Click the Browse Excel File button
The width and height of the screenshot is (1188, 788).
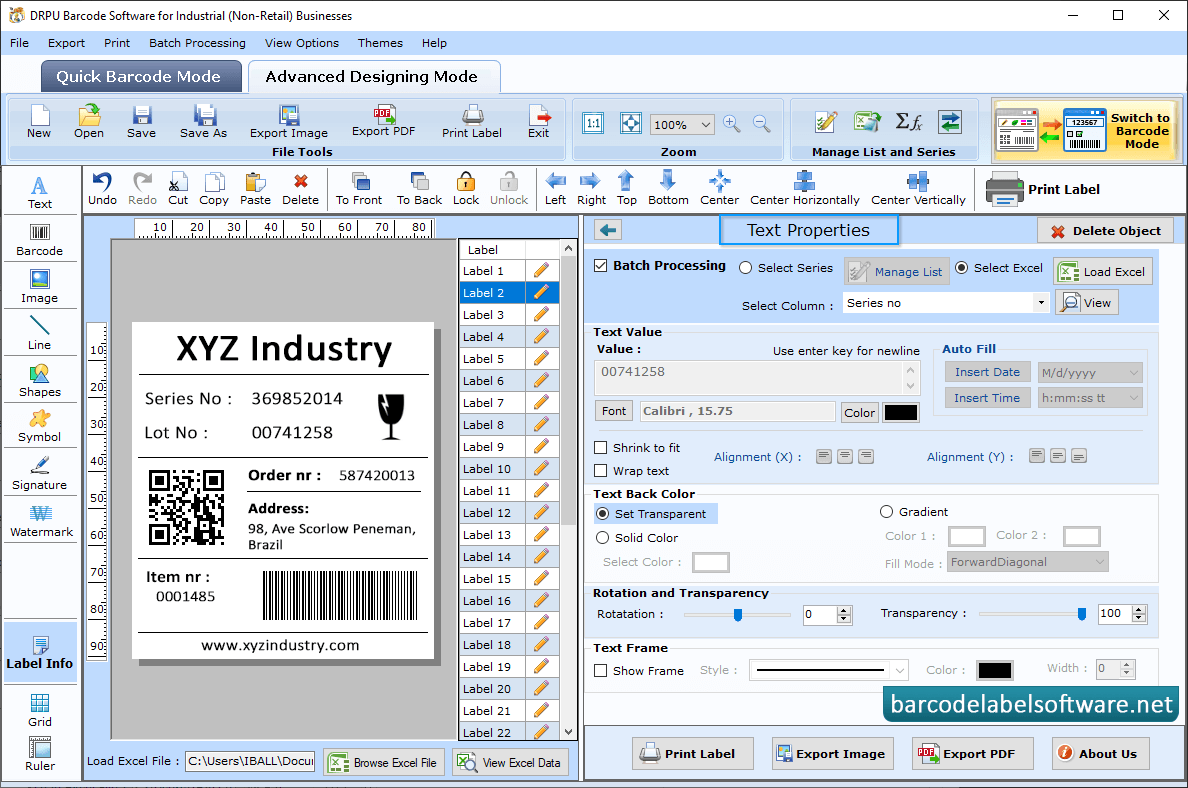[x=383, y=762]
